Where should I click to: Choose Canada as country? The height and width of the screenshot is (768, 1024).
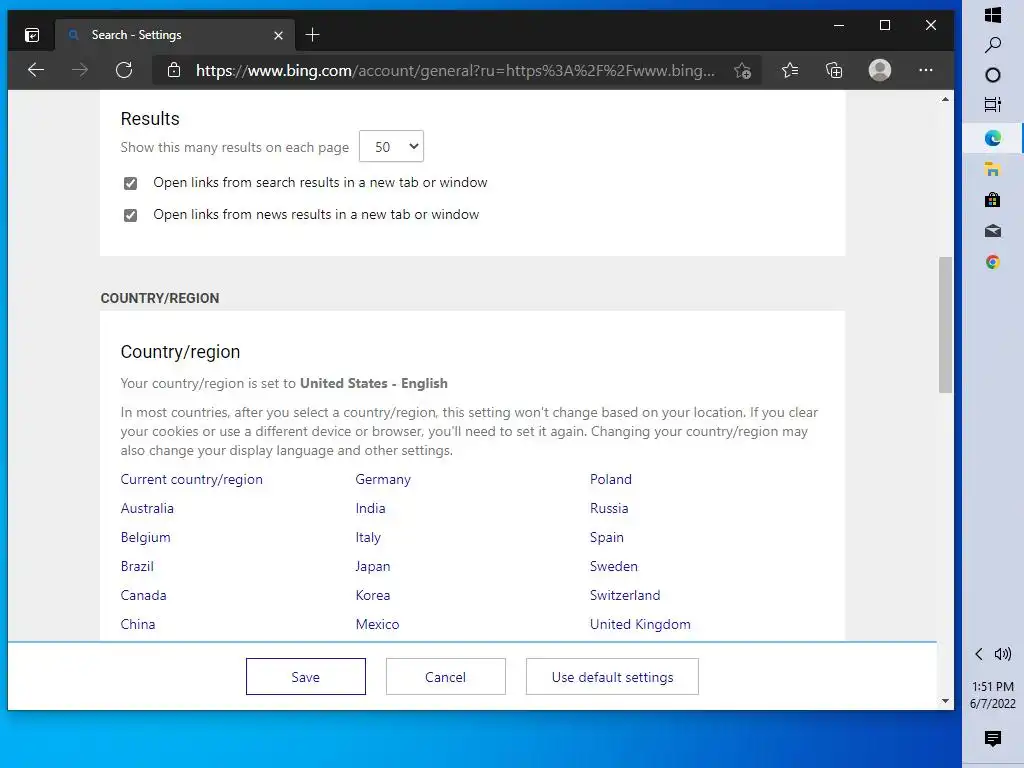pos(143,595)
